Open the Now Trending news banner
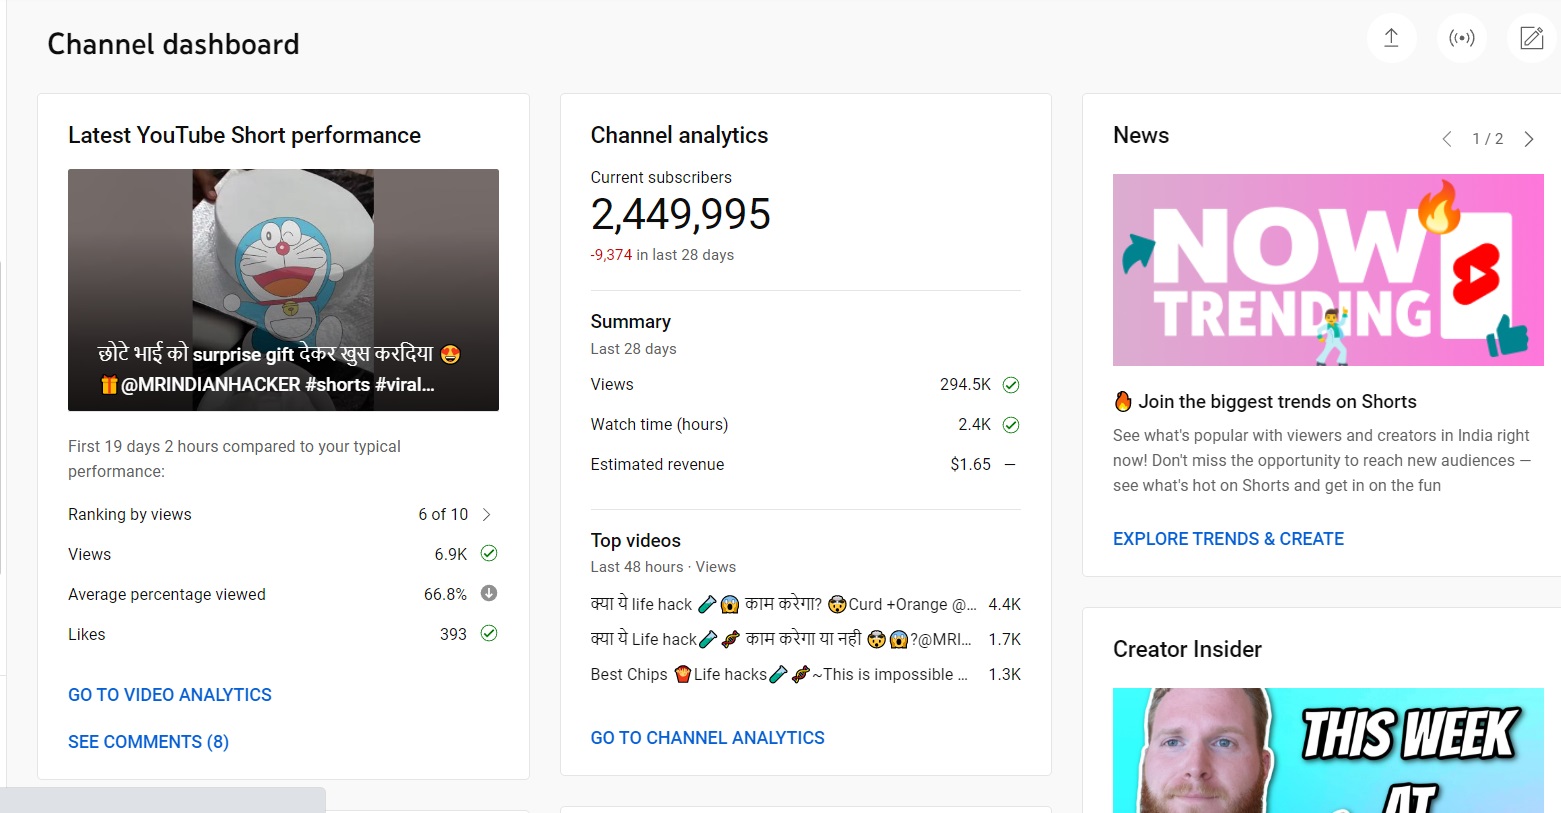This screenshot has width=1561, height=813. click(x=1328, y=270)
